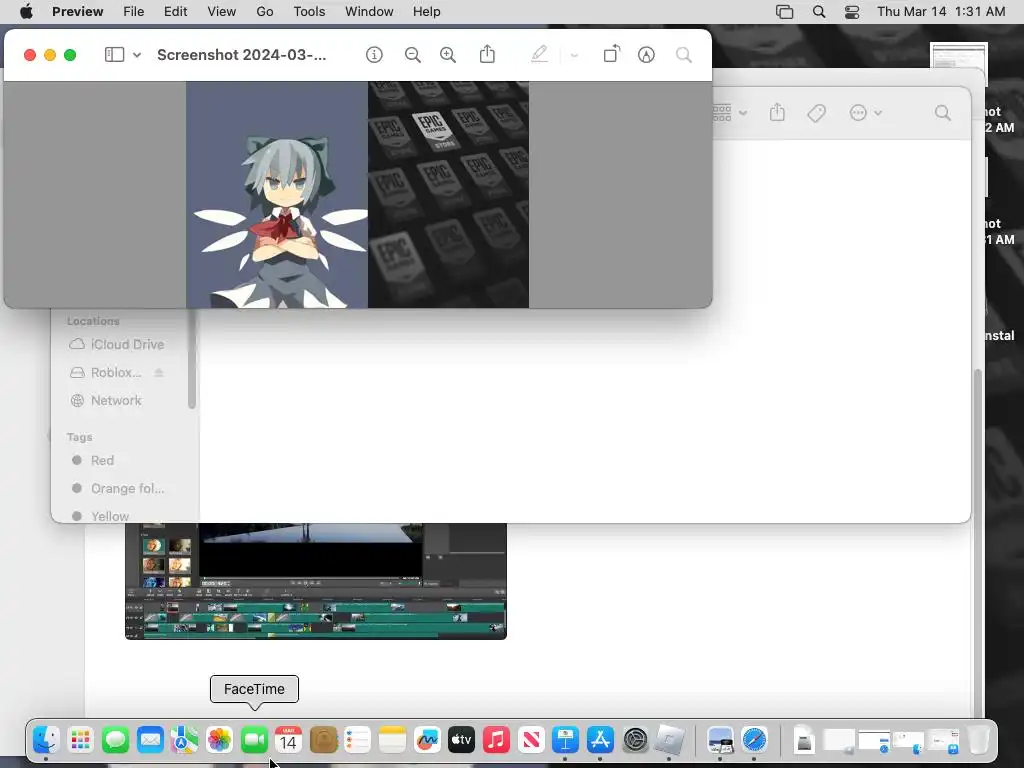Image resolution: width=1024 pixels, height=768 pixels.
Task: Open the Help menu
Action: click(426, 12)
